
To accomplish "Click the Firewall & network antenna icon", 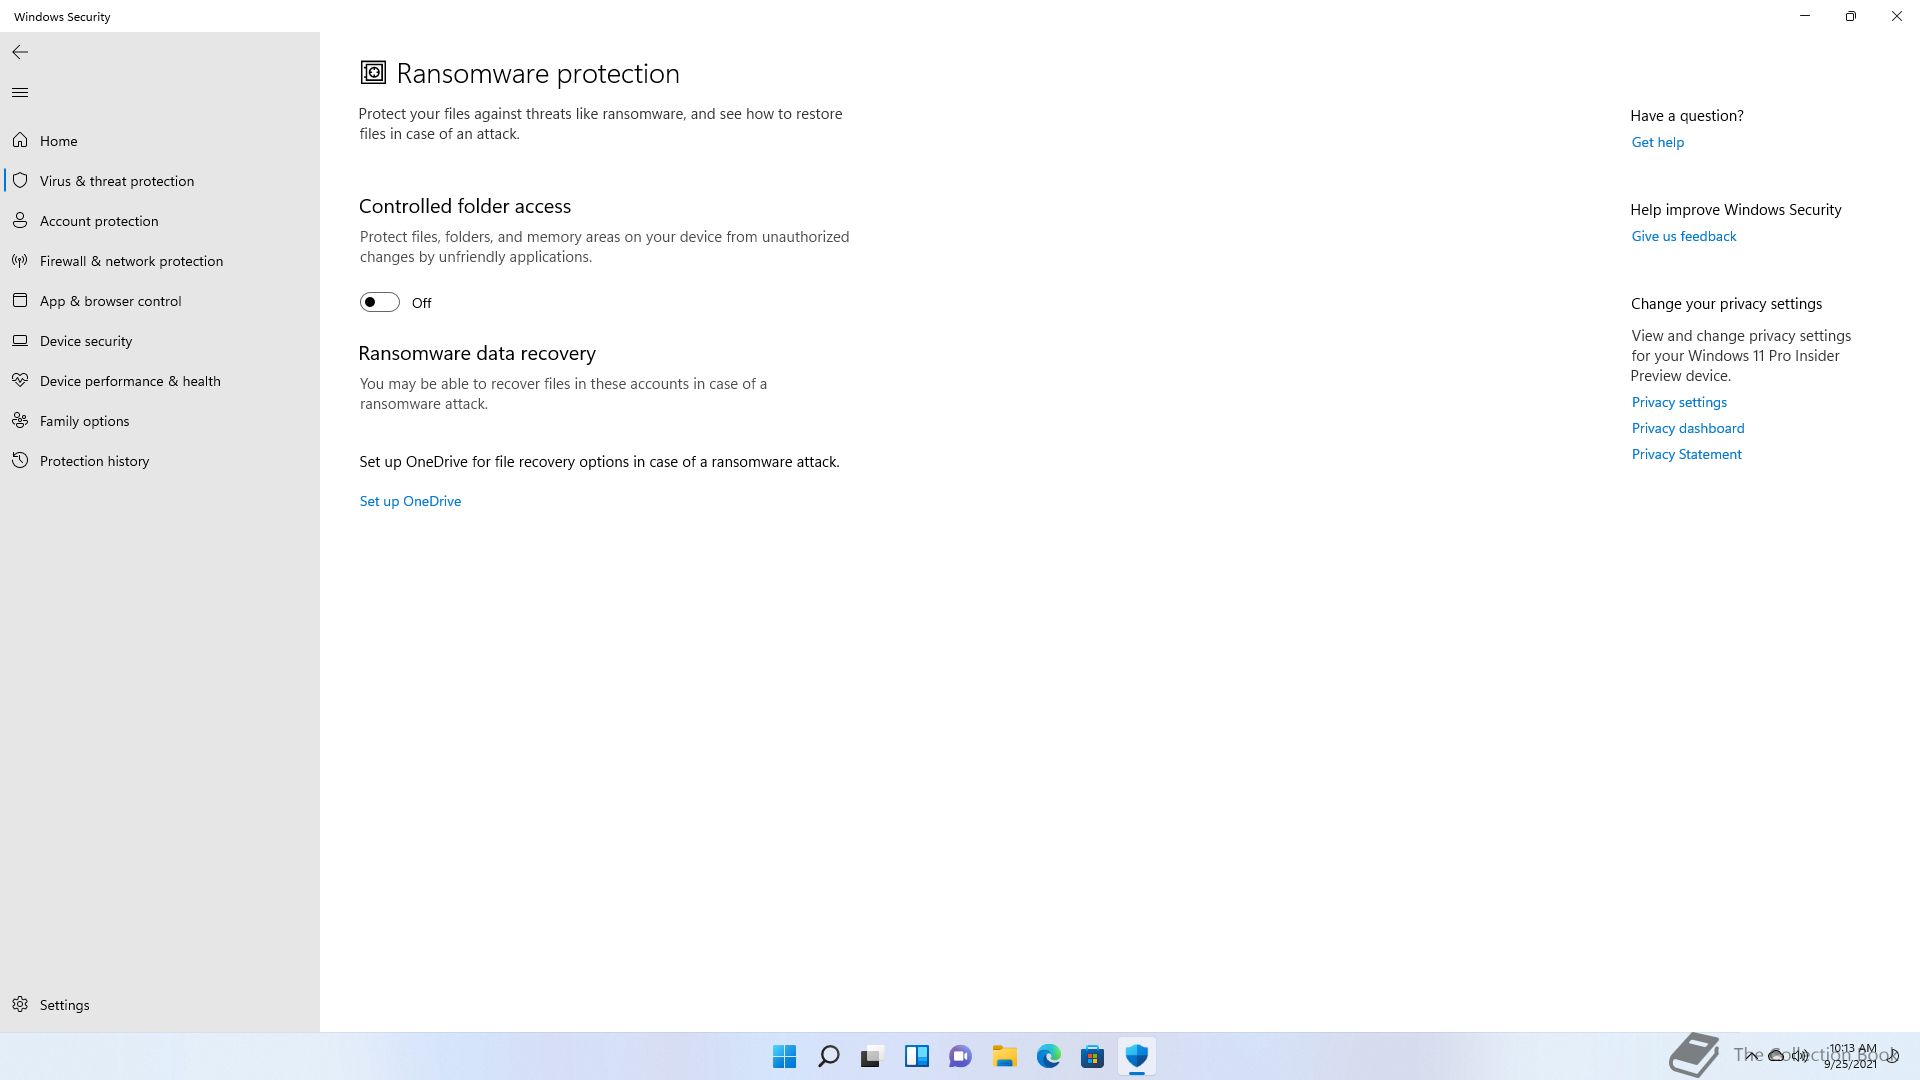I will pos(20,261).
